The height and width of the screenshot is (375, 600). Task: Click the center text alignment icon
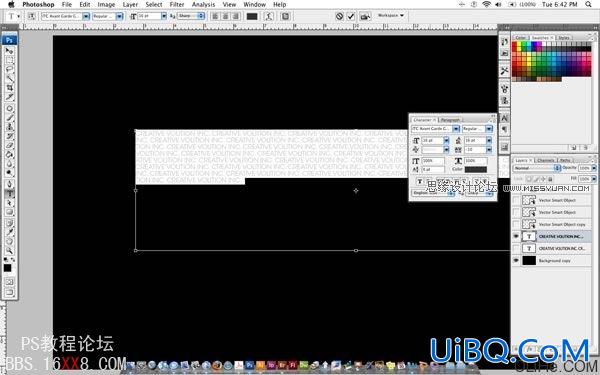(x=226, y=16)
